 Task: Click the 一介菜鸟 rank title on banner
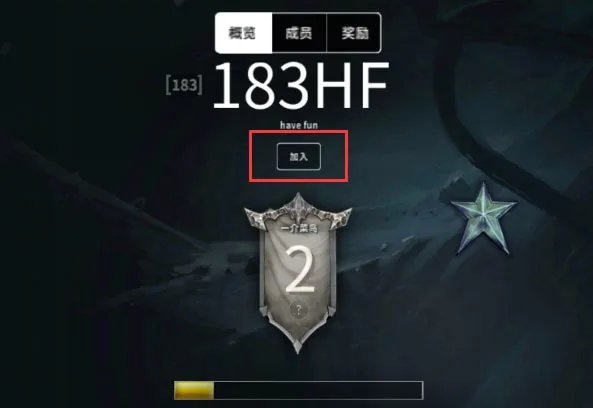[300, 228]
